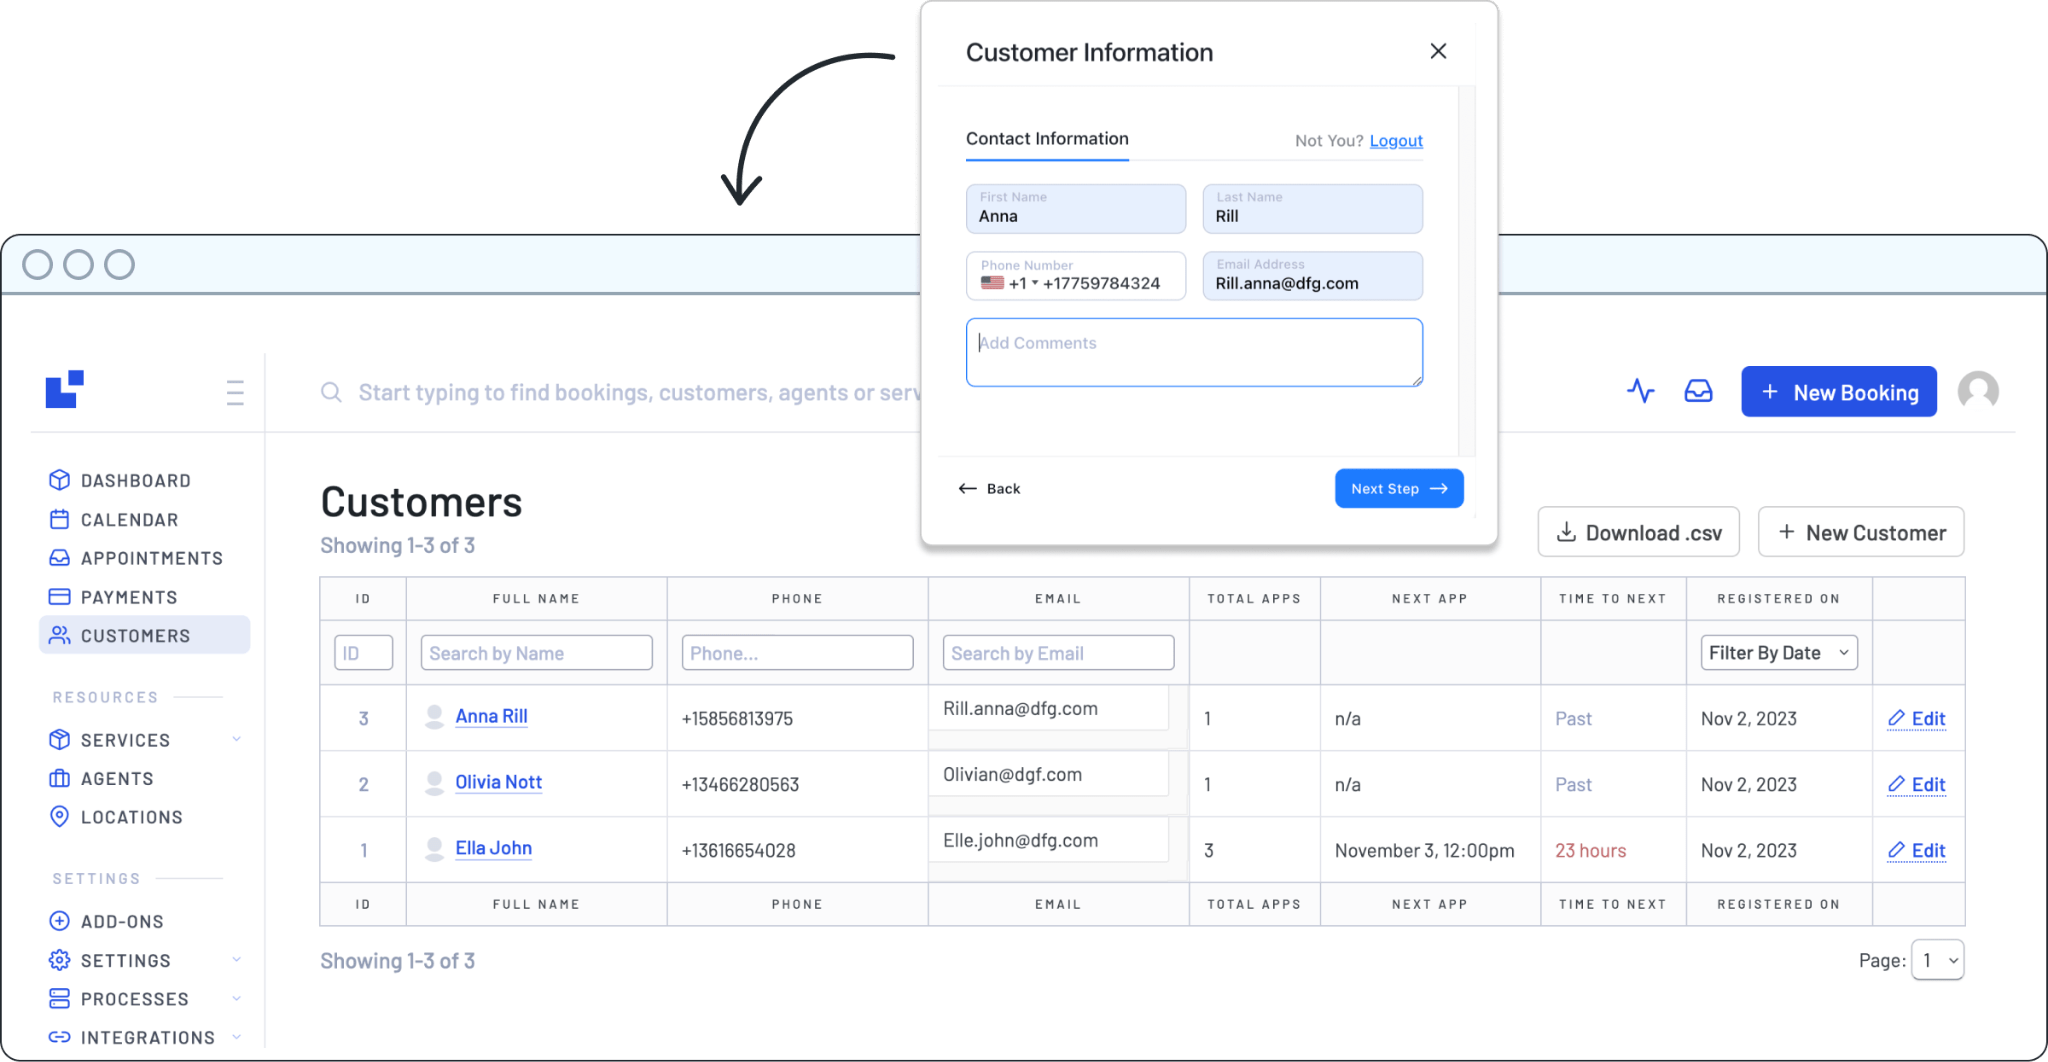
Task: Open Calendar from the sidebar
Action: [114, 520]
